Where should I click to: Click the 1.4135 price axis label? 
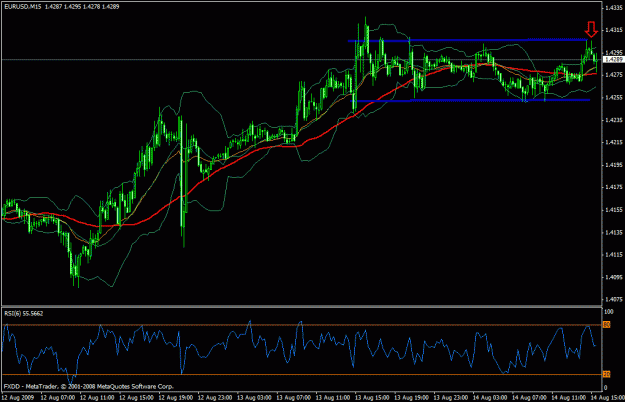613,232
